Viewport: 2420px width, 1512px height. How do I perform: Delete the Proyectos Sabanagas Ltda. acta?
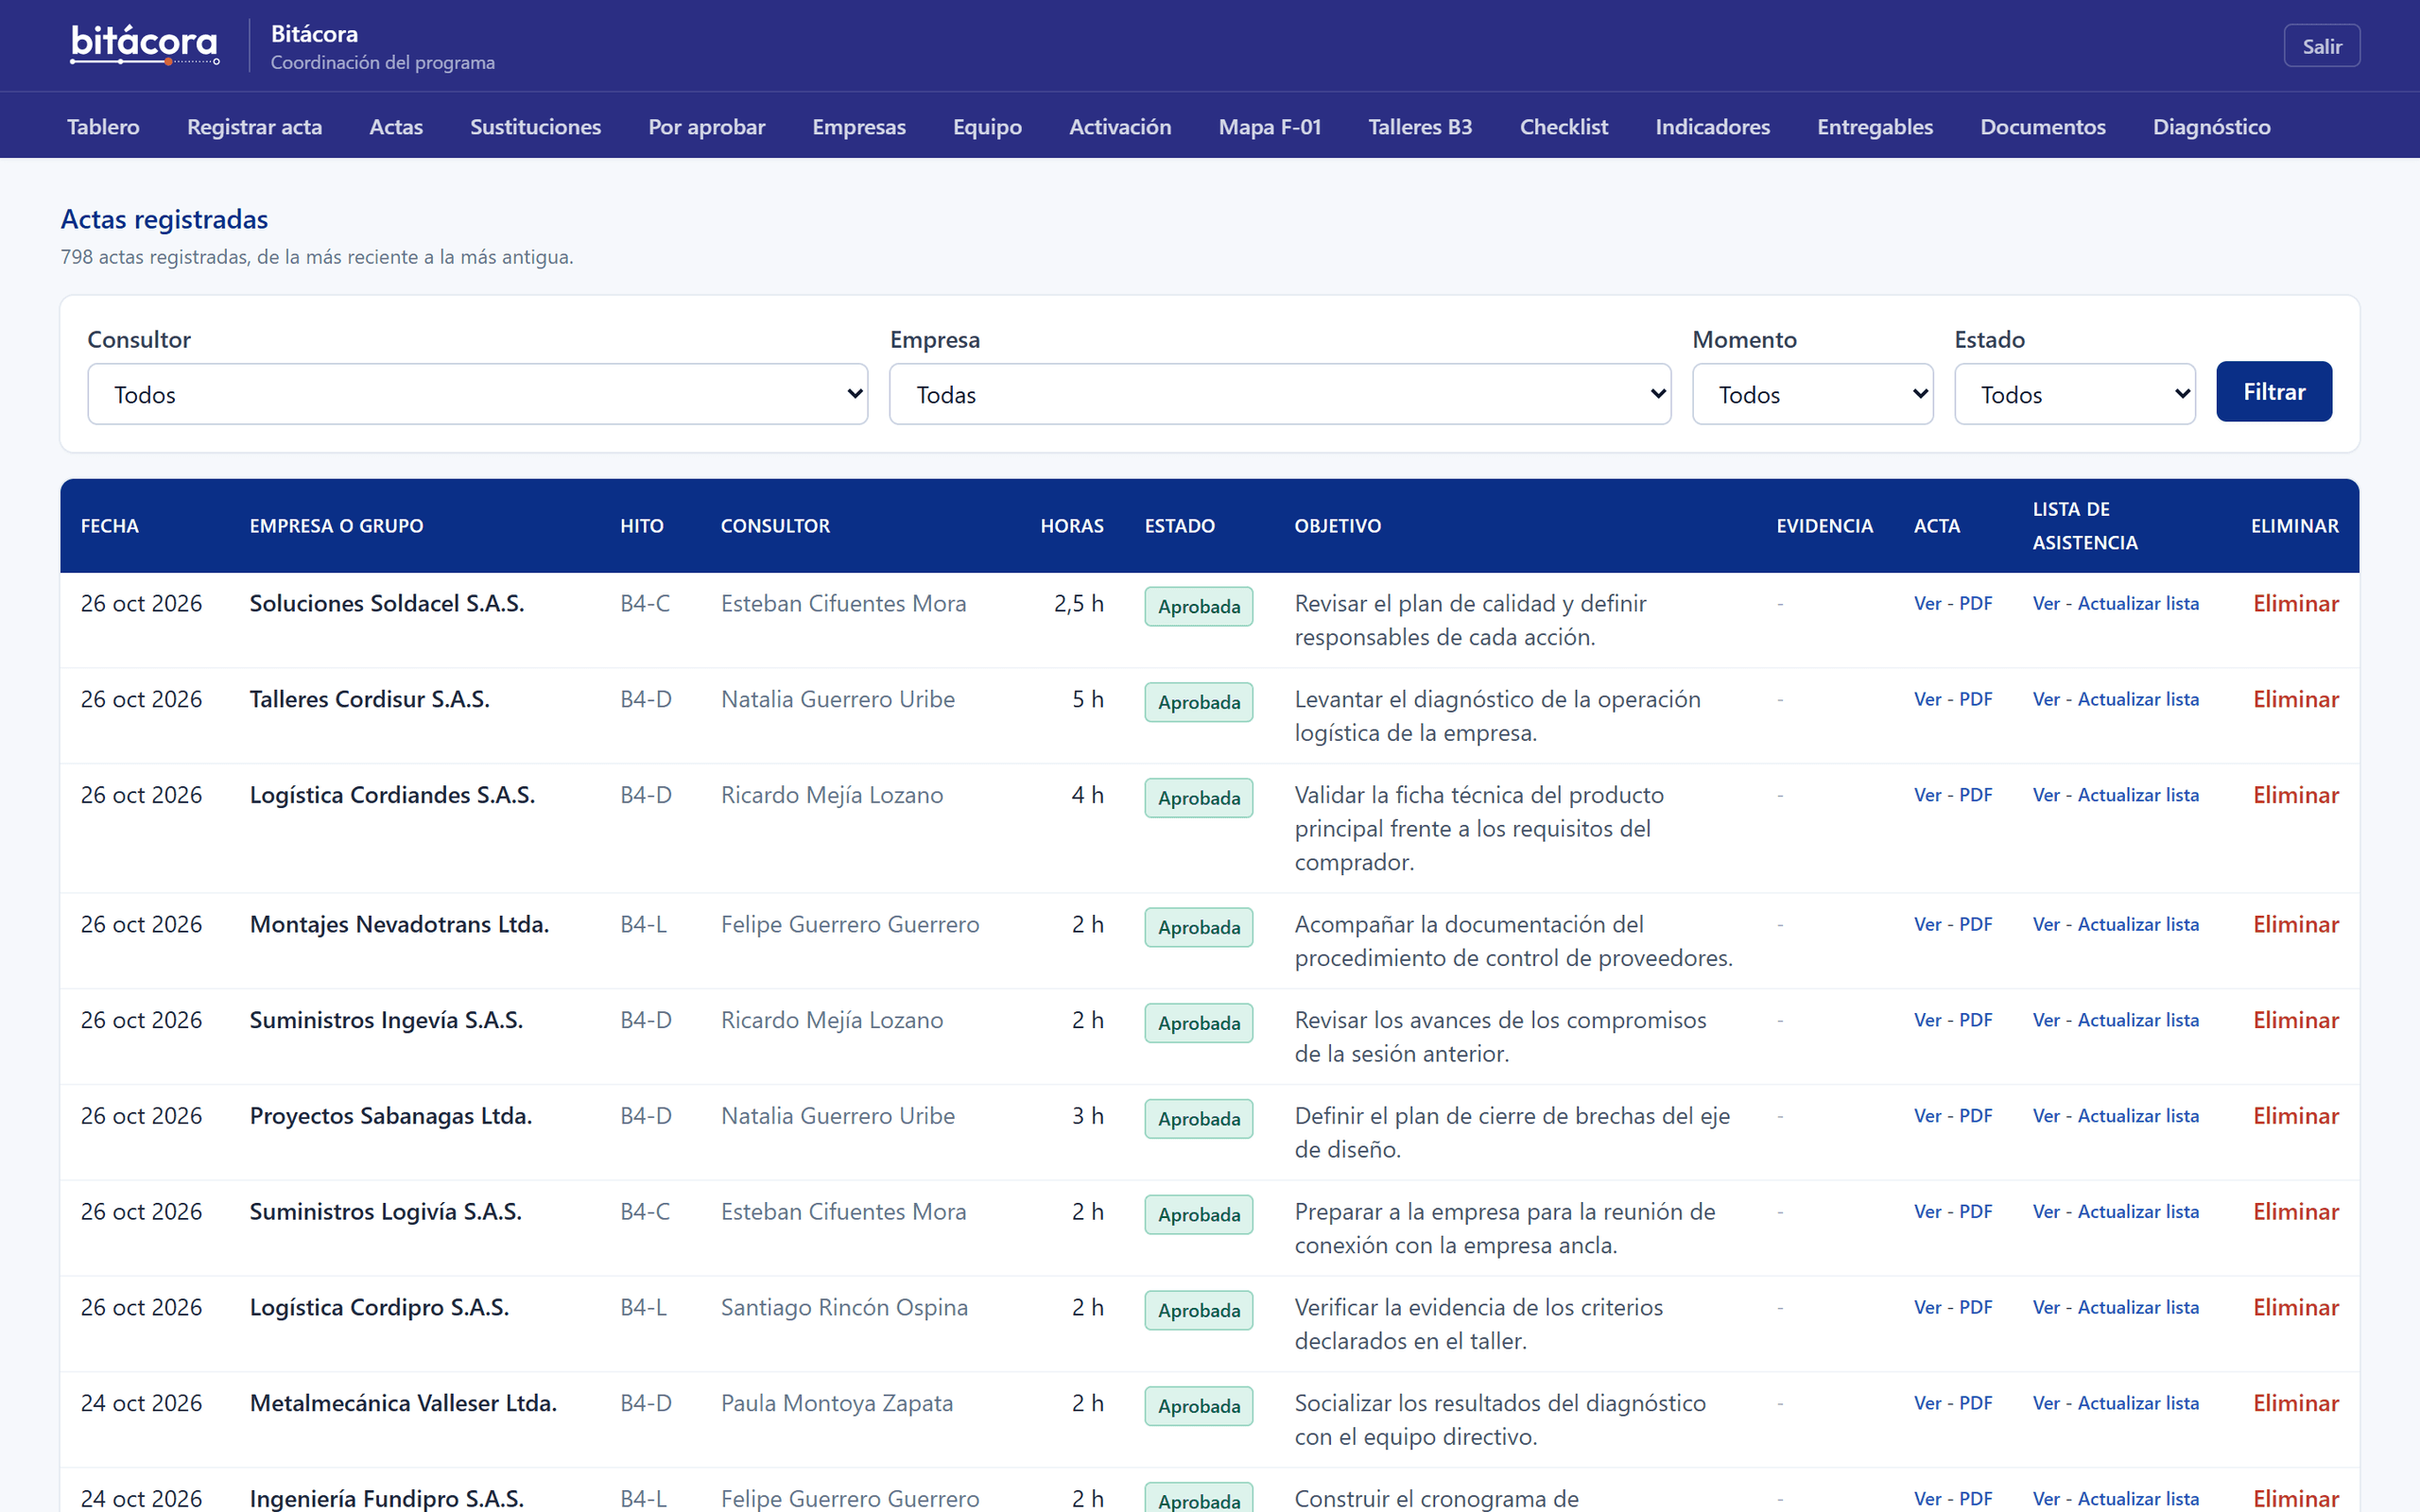[x=2295, y=1117]
